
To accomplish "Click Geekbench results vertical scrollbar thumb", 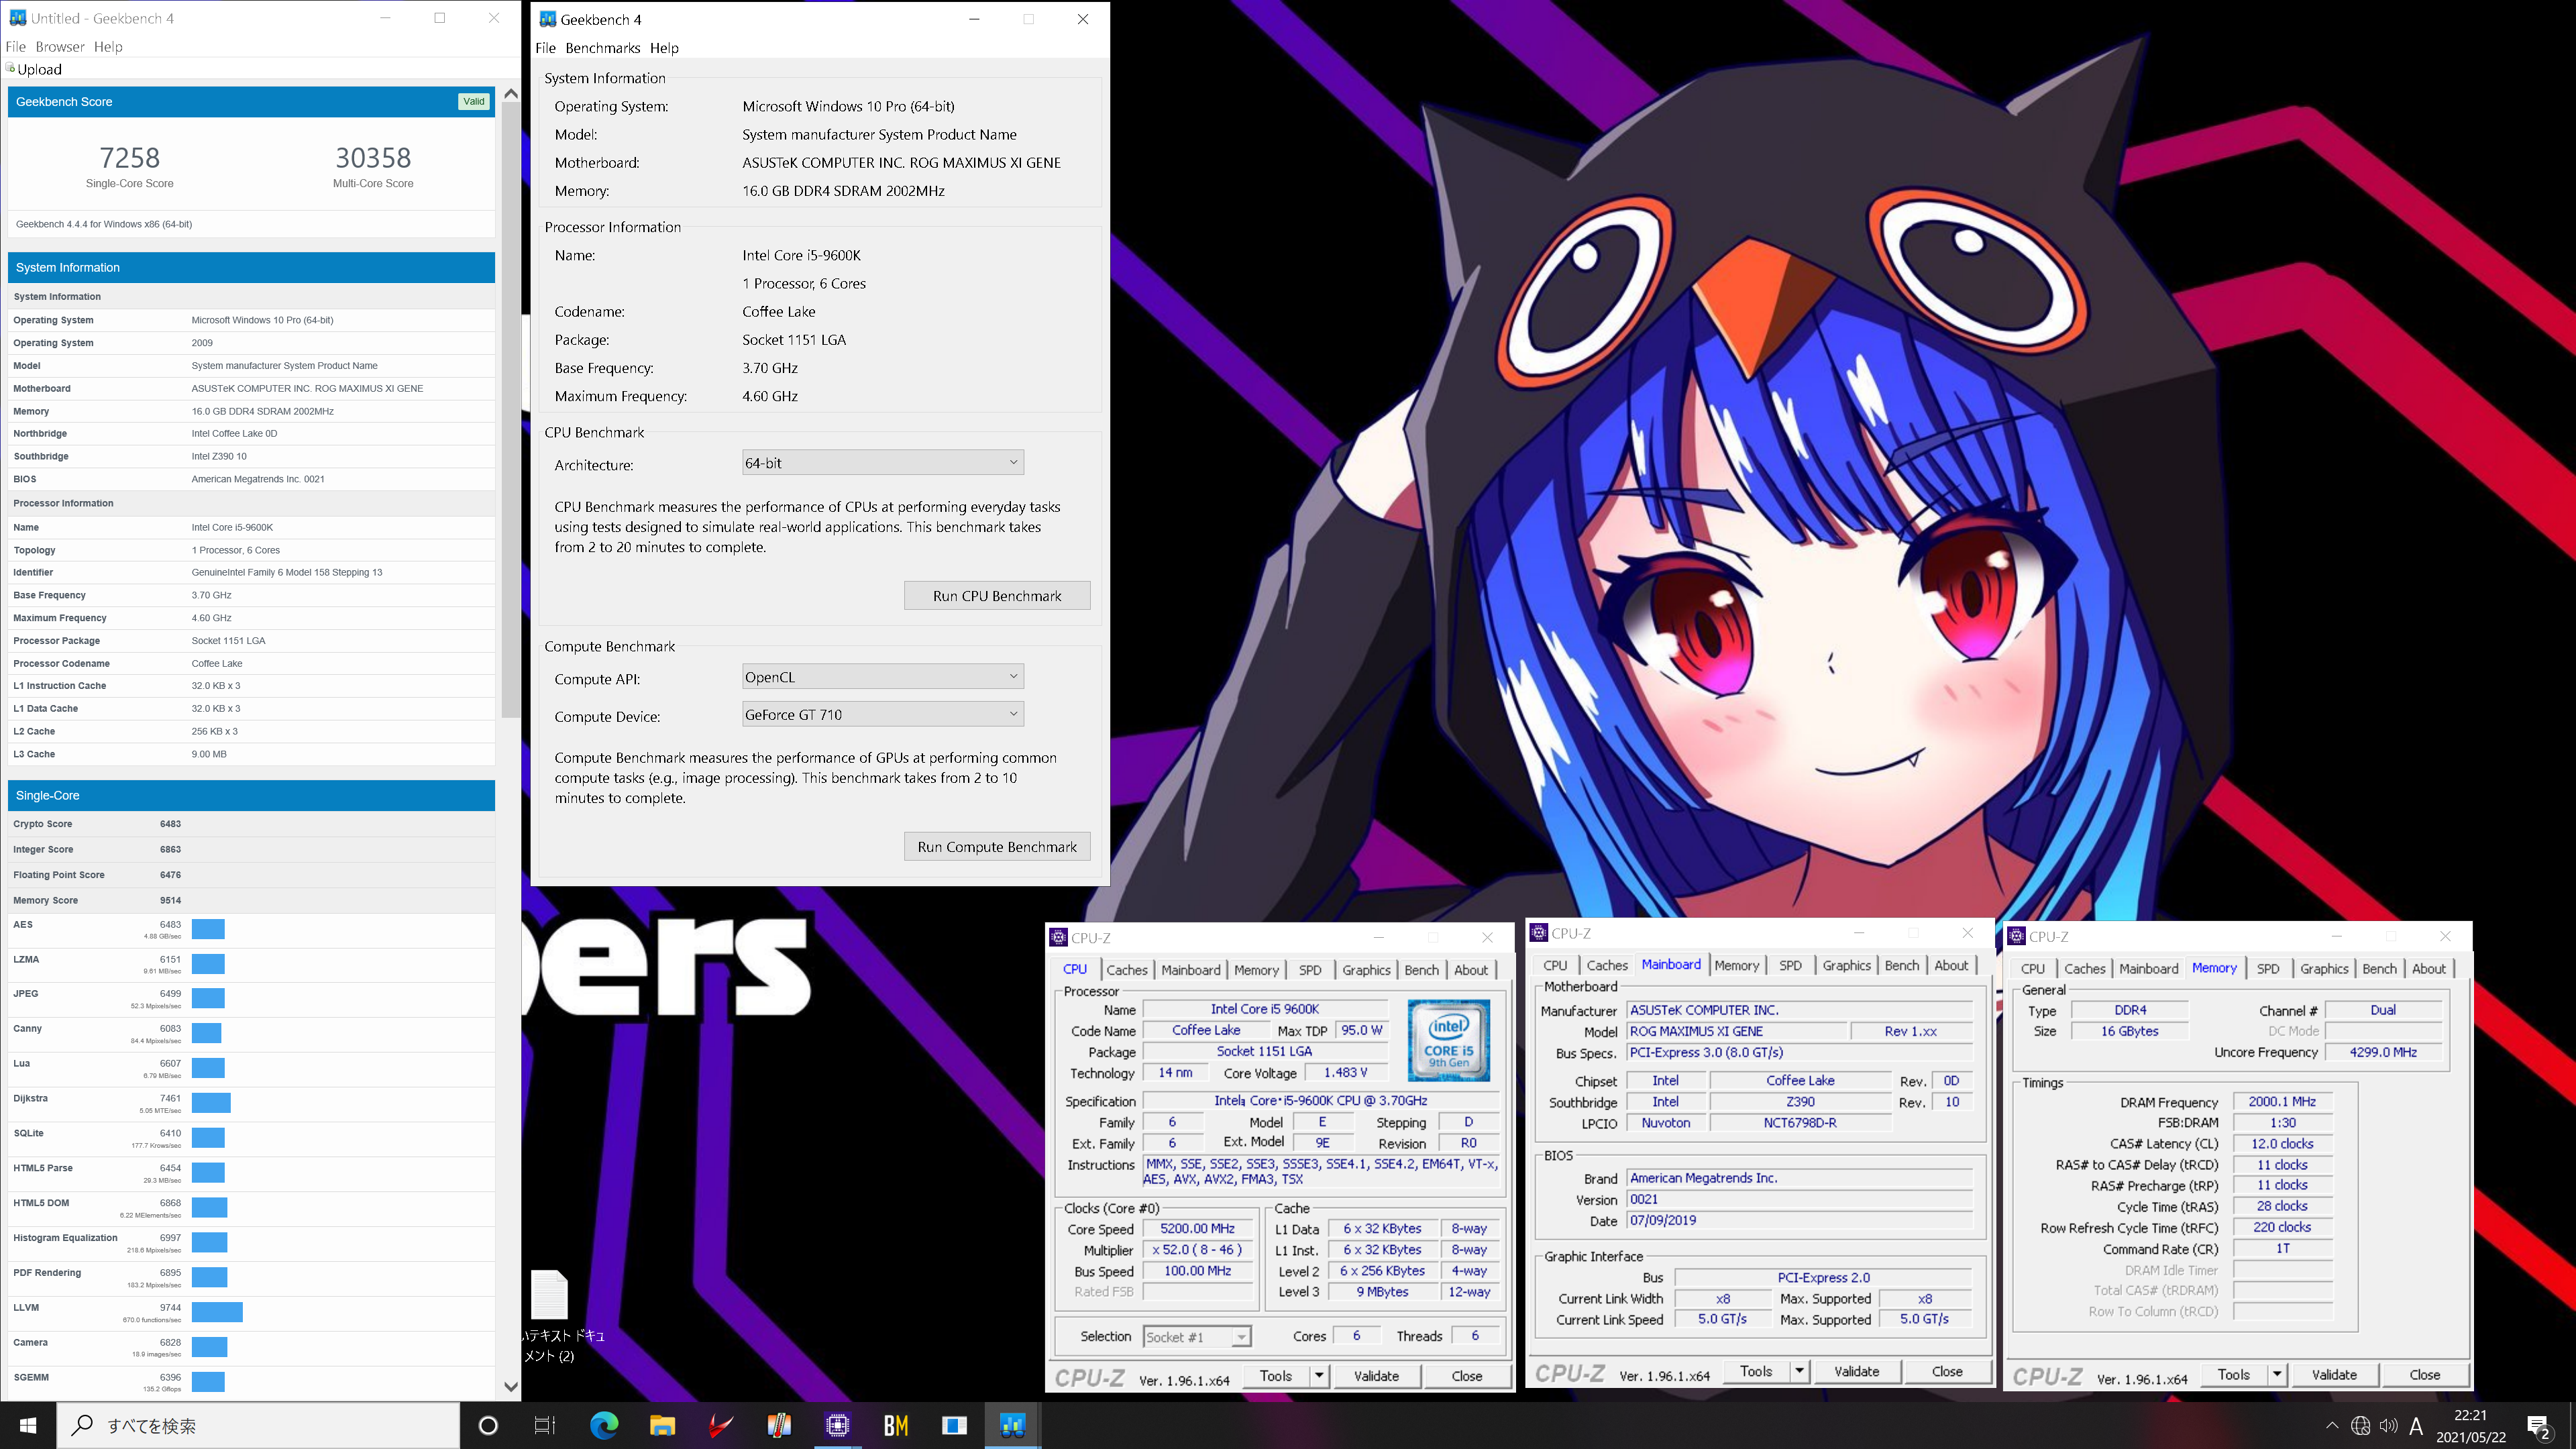I will pyautogui.click(x=511, y=410).
